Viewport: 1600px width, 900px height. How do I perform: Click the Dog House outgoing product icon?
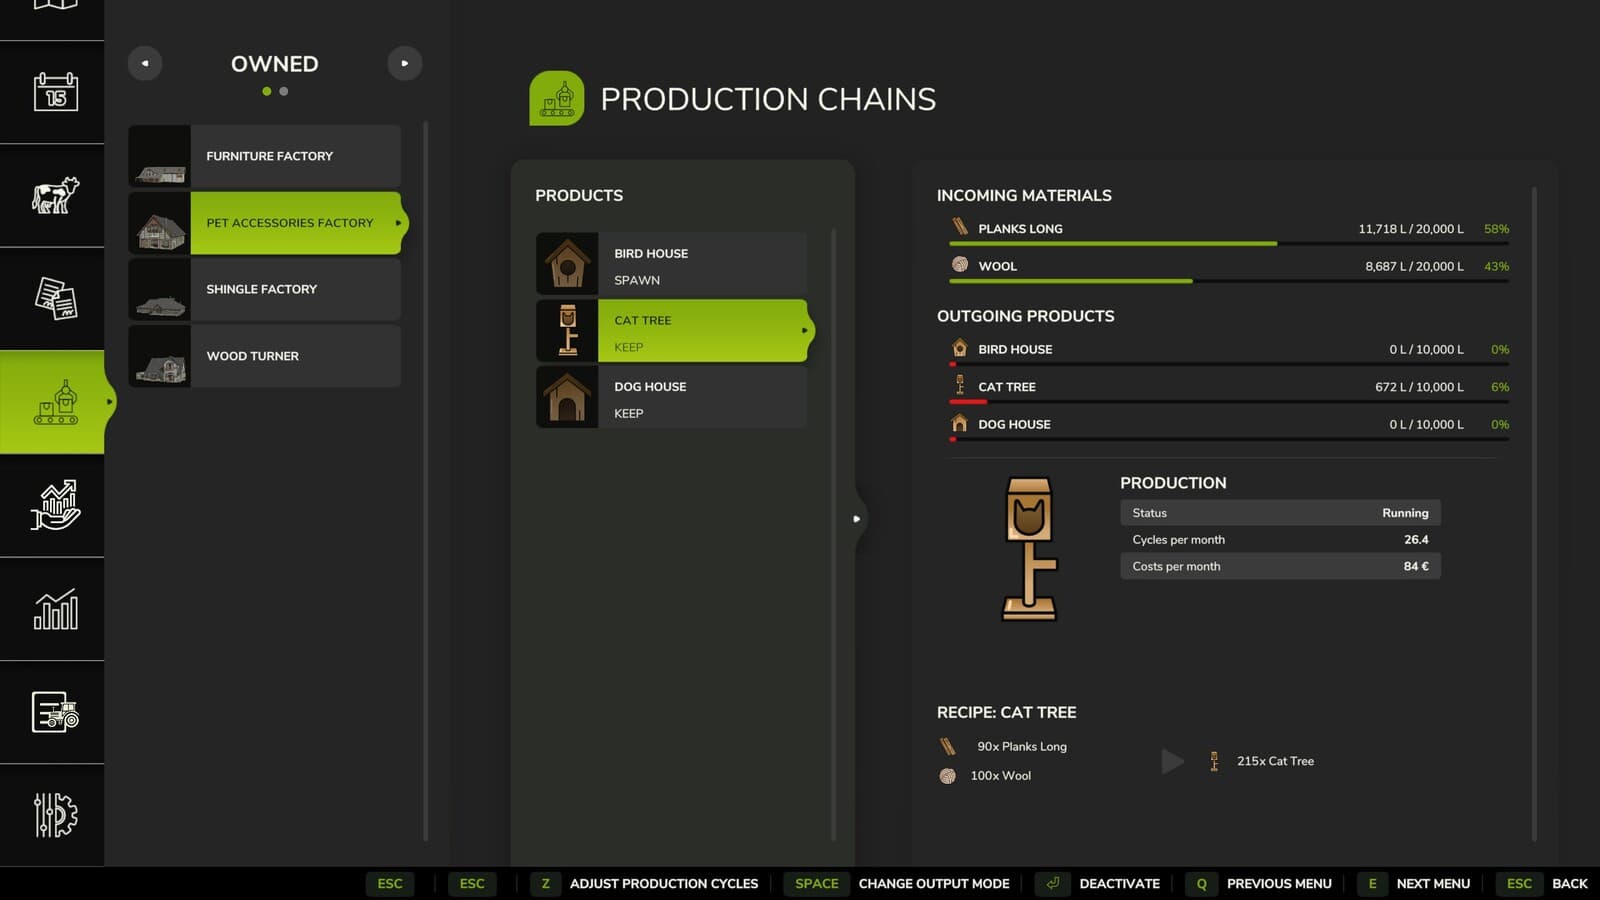[x=960, y=423]
